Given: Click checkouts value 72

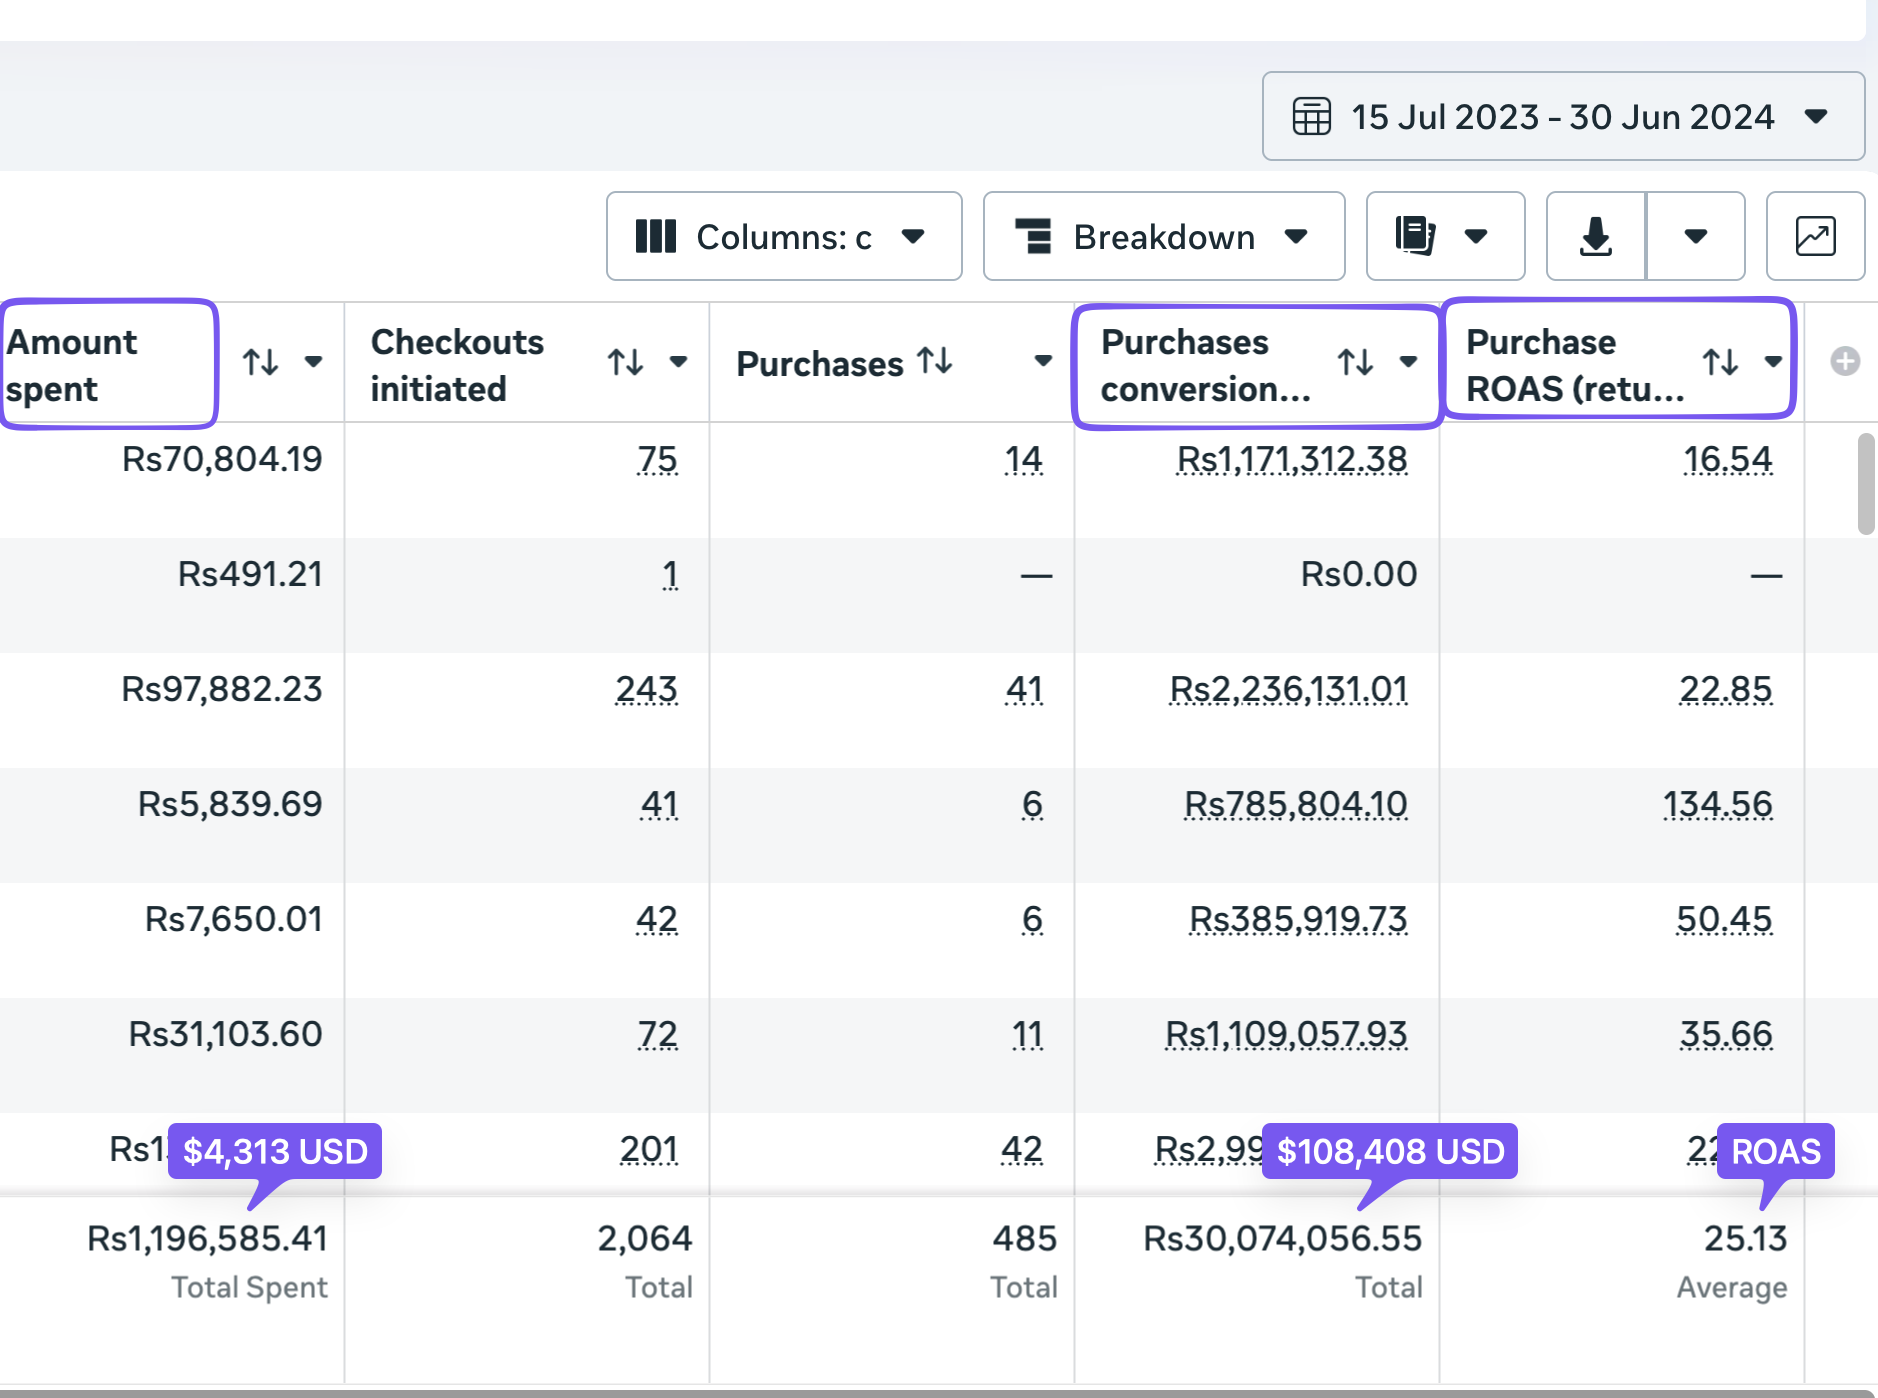Looking at the screenshot, I should [657, 1034].
